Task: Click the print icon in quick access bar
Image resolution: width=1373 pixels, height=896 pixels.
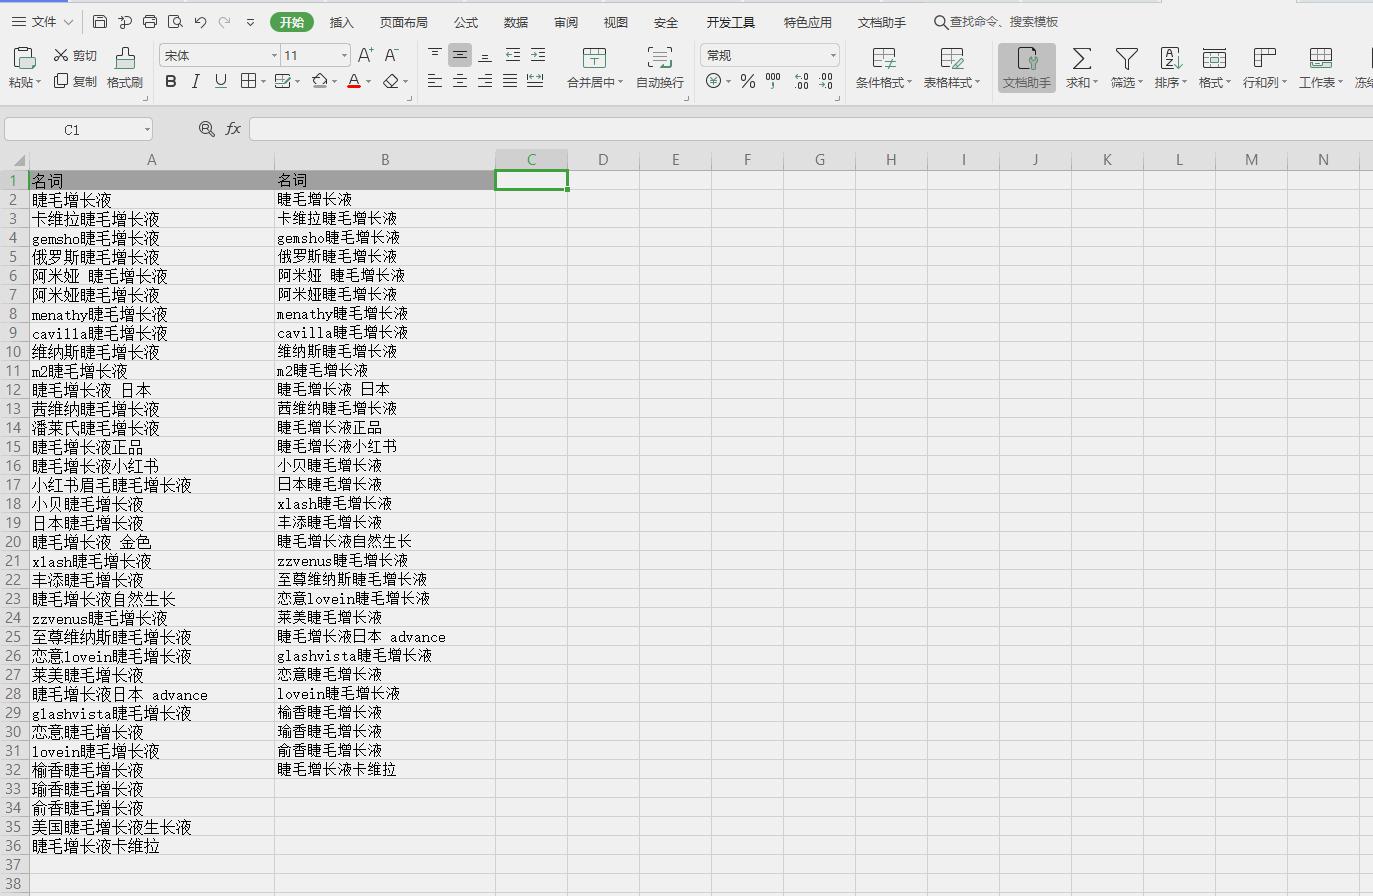Action: pos(150,22)
